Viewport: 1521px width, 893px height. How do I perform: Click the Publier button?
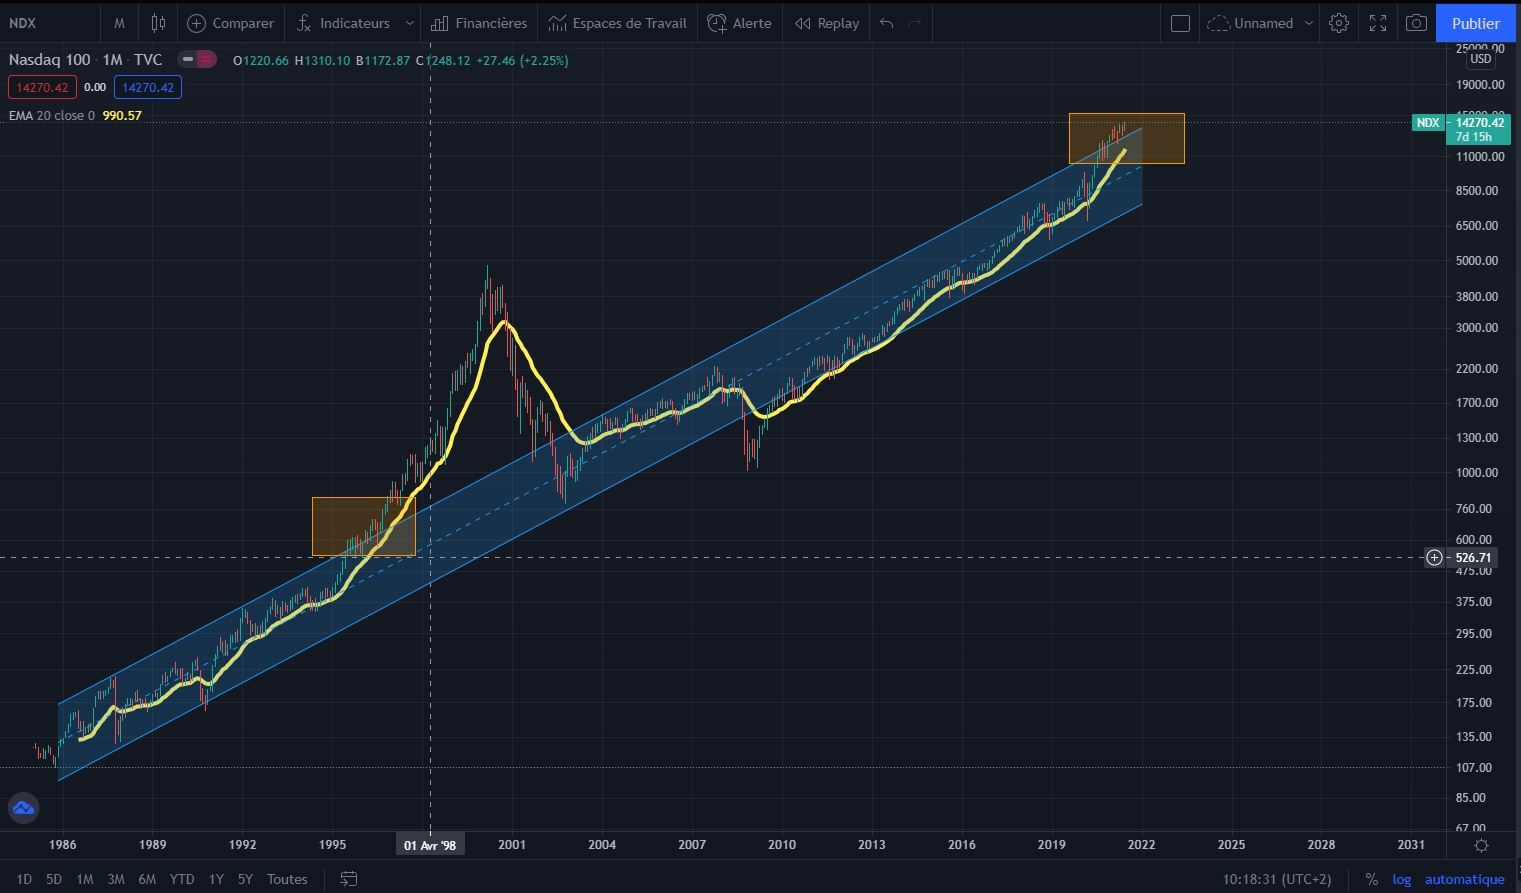[x=1476, y=23]
